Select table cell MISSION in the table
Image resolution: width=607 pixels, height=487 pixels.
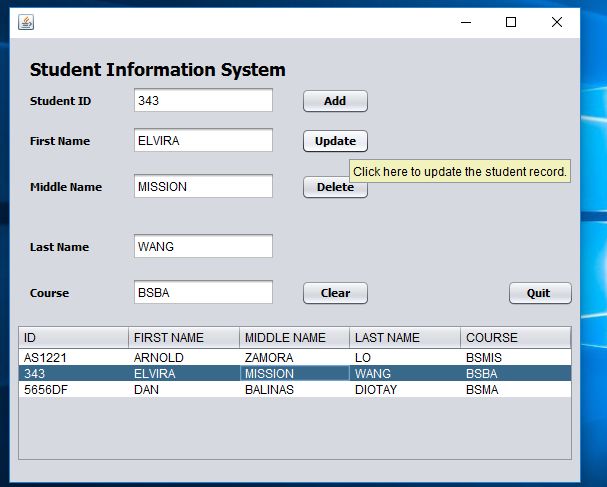pos(295,373)
